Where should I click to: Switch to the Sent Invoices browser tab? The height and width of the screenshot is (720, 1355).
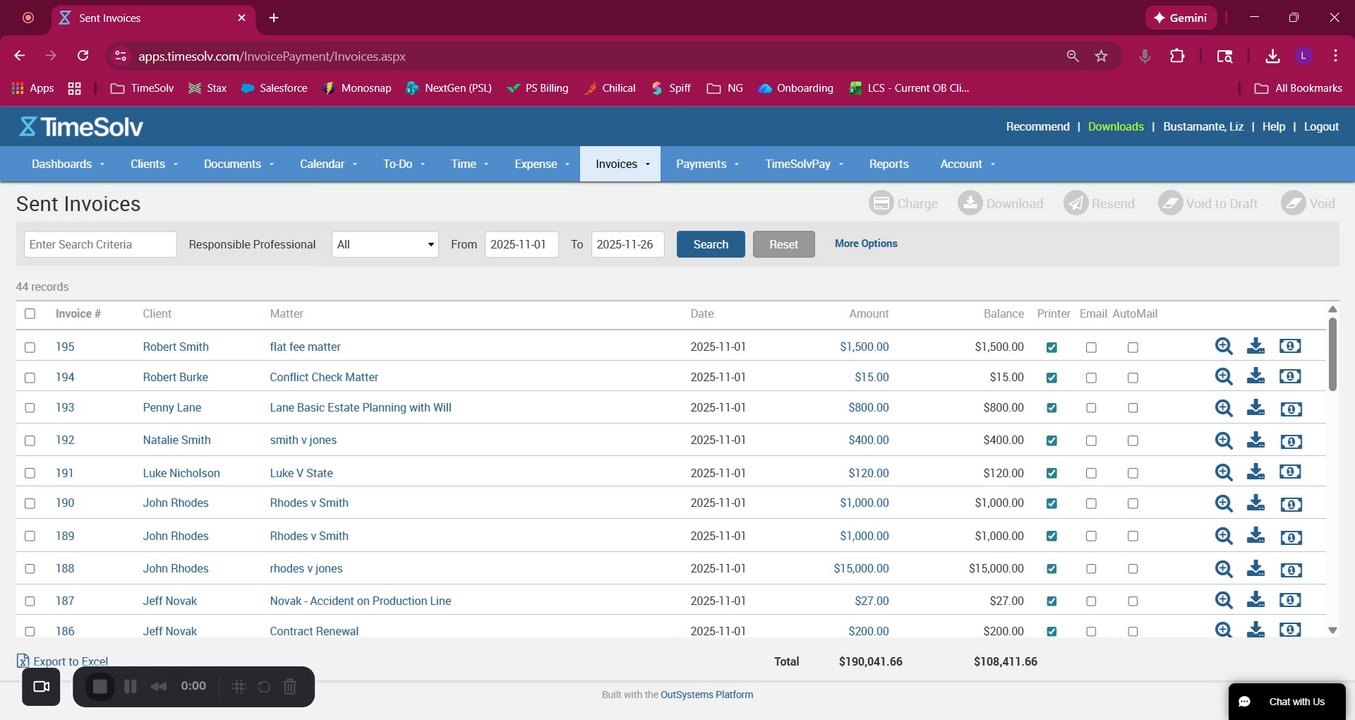point(152,18)
